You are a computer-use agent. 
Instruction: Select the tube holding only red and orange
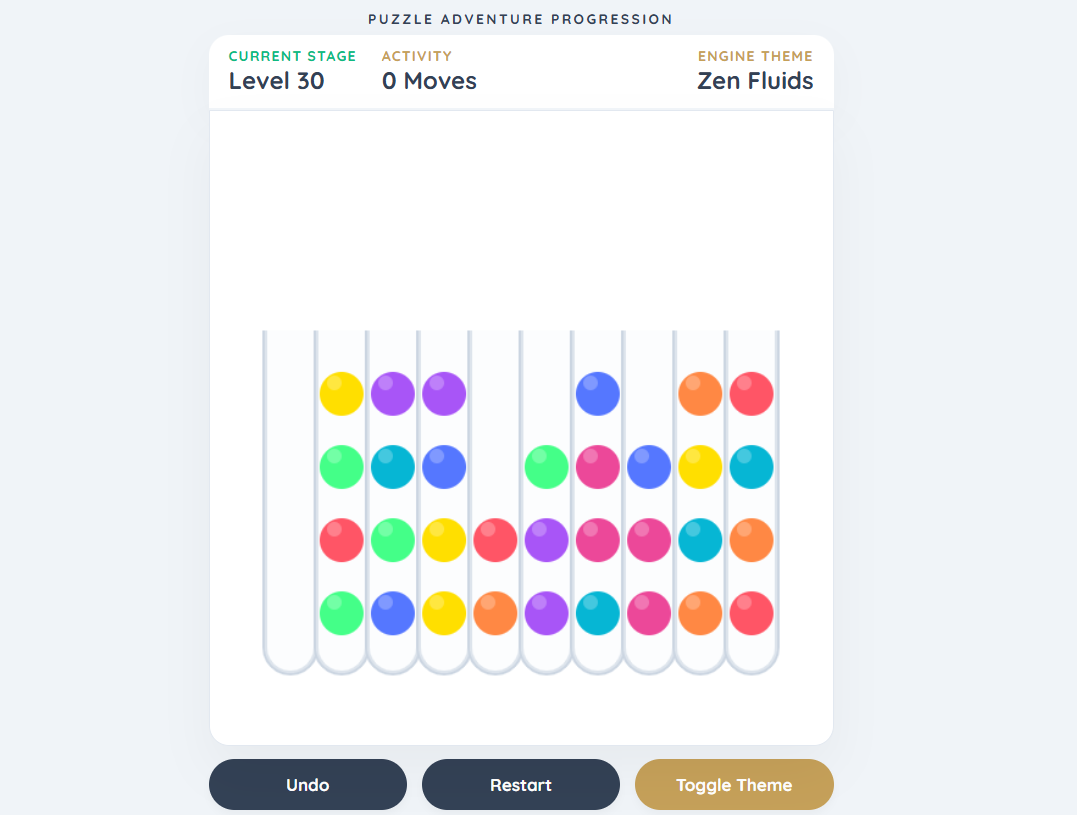point(495,502)
